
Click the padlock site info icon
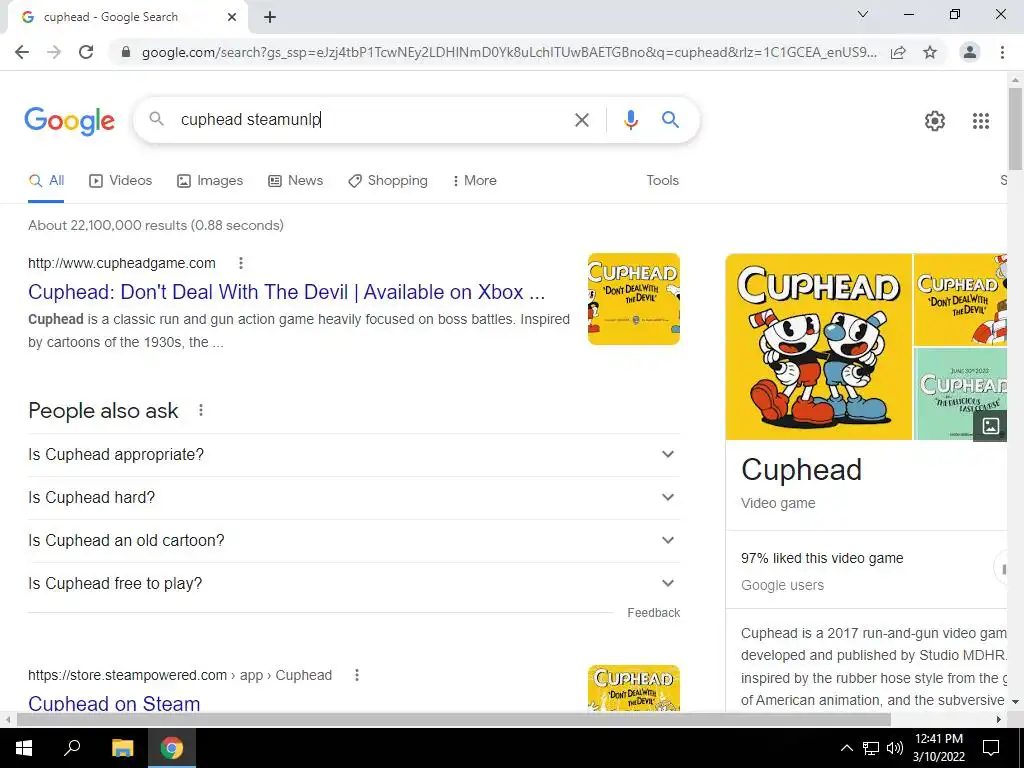[x=126, y=52]
